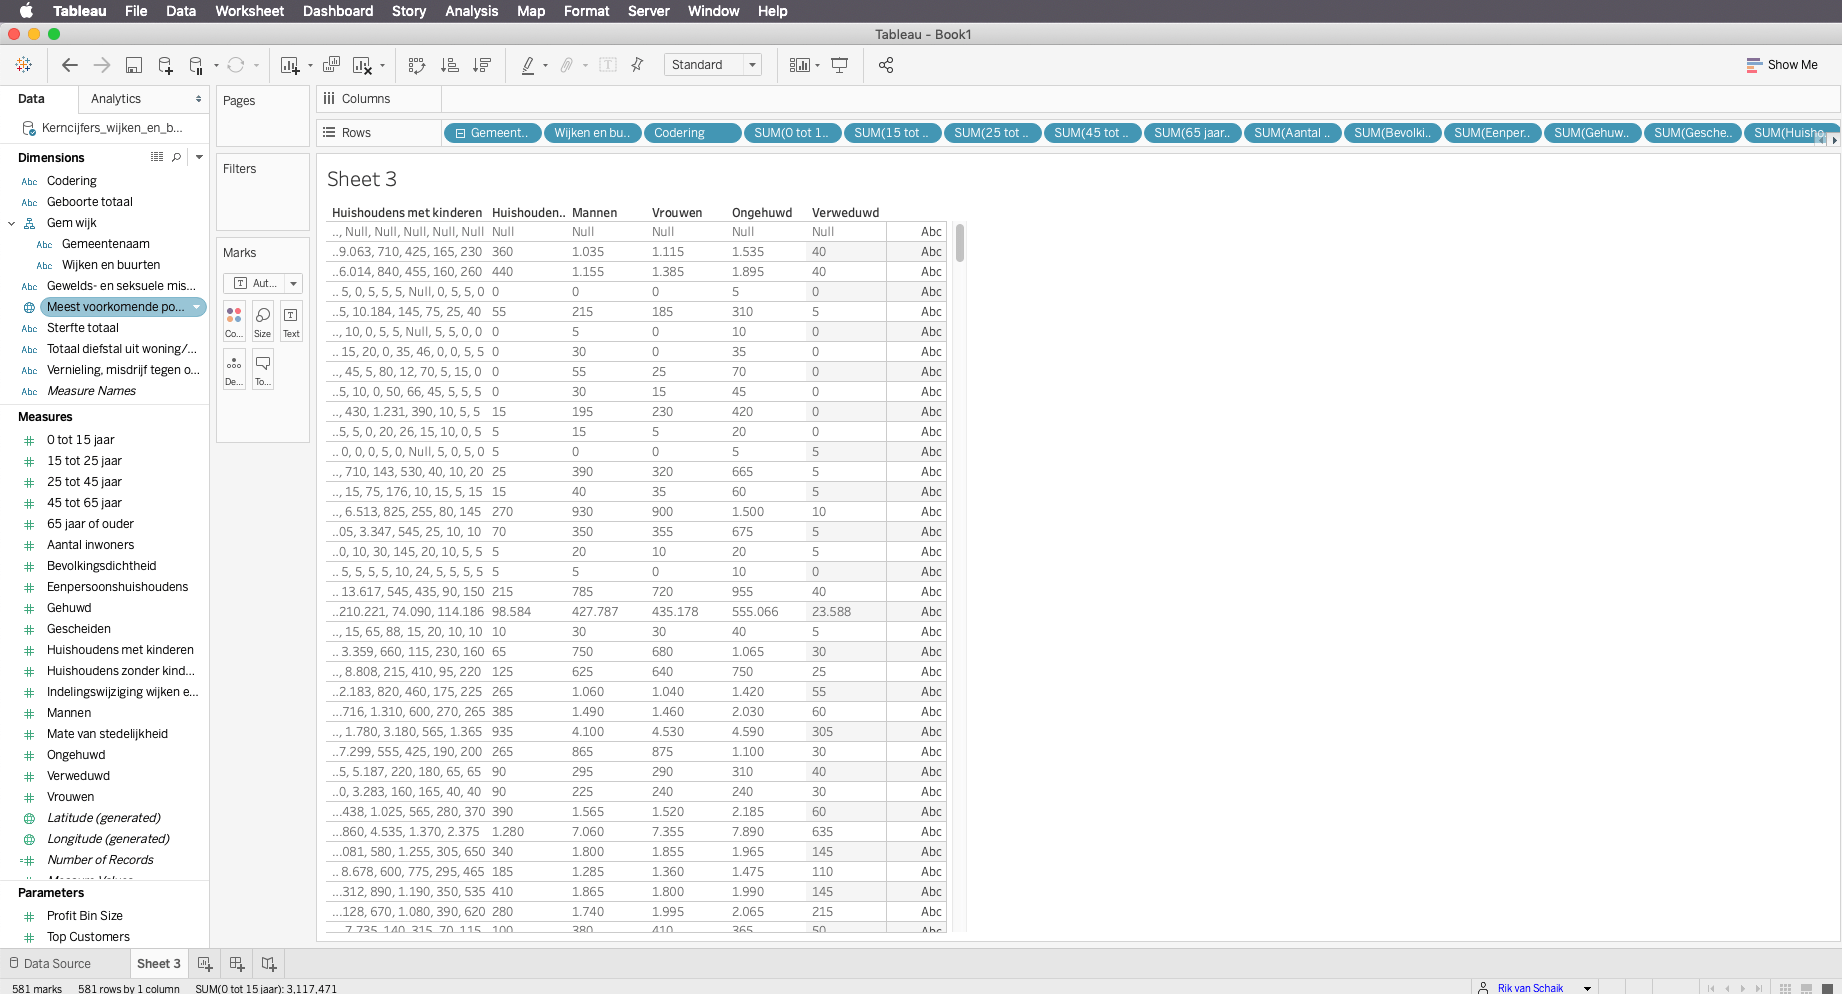Add a new dashboard from bottom tabs
Image resolution: width=1842 pixels, height=994 pixels.
tap(237, 963)
